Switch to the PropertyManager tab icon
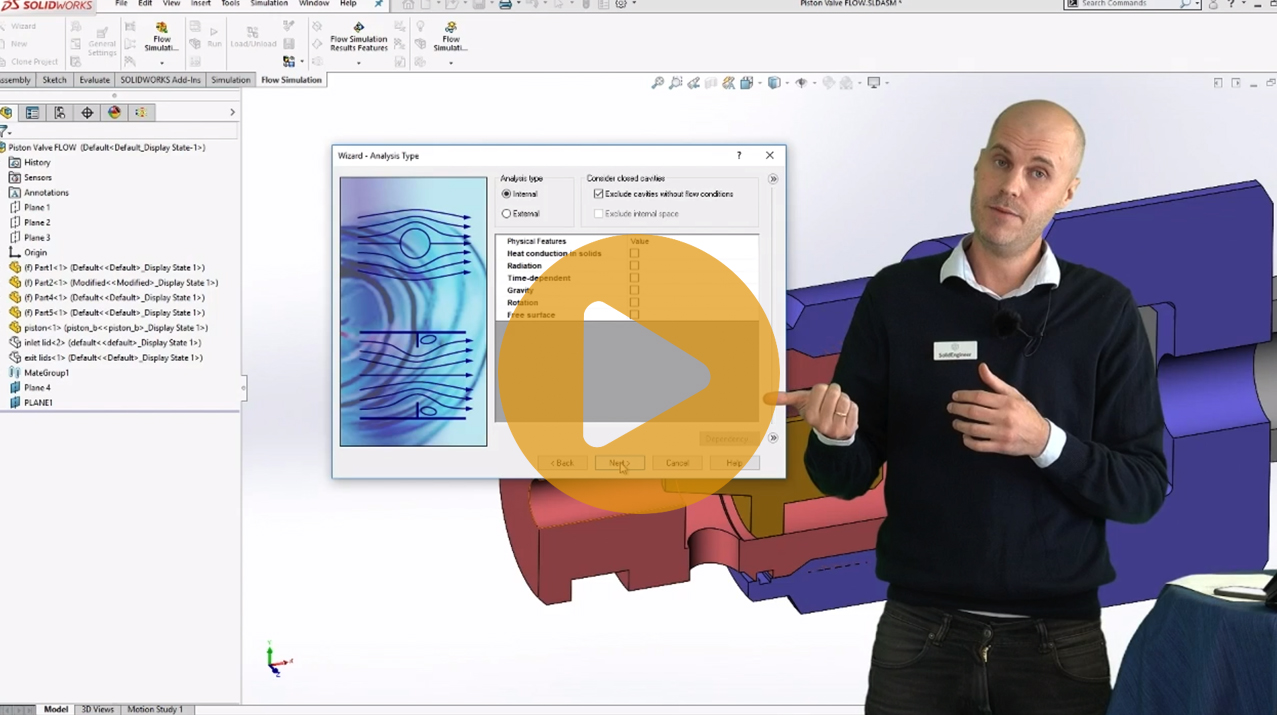Screen dimensions: 1277x715 point(33,113)
